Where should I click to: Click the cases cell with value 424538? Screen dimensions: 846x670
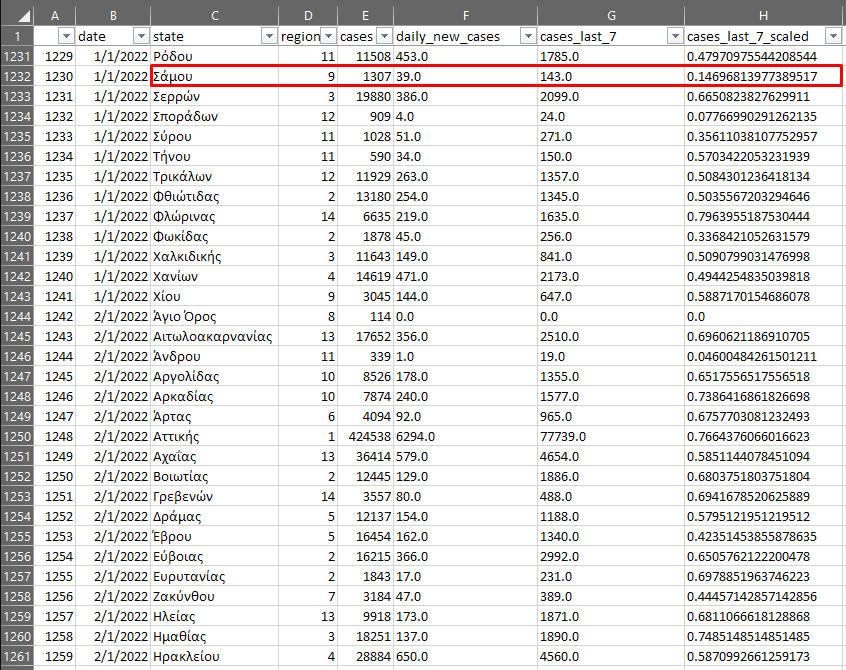pos(365,436)
